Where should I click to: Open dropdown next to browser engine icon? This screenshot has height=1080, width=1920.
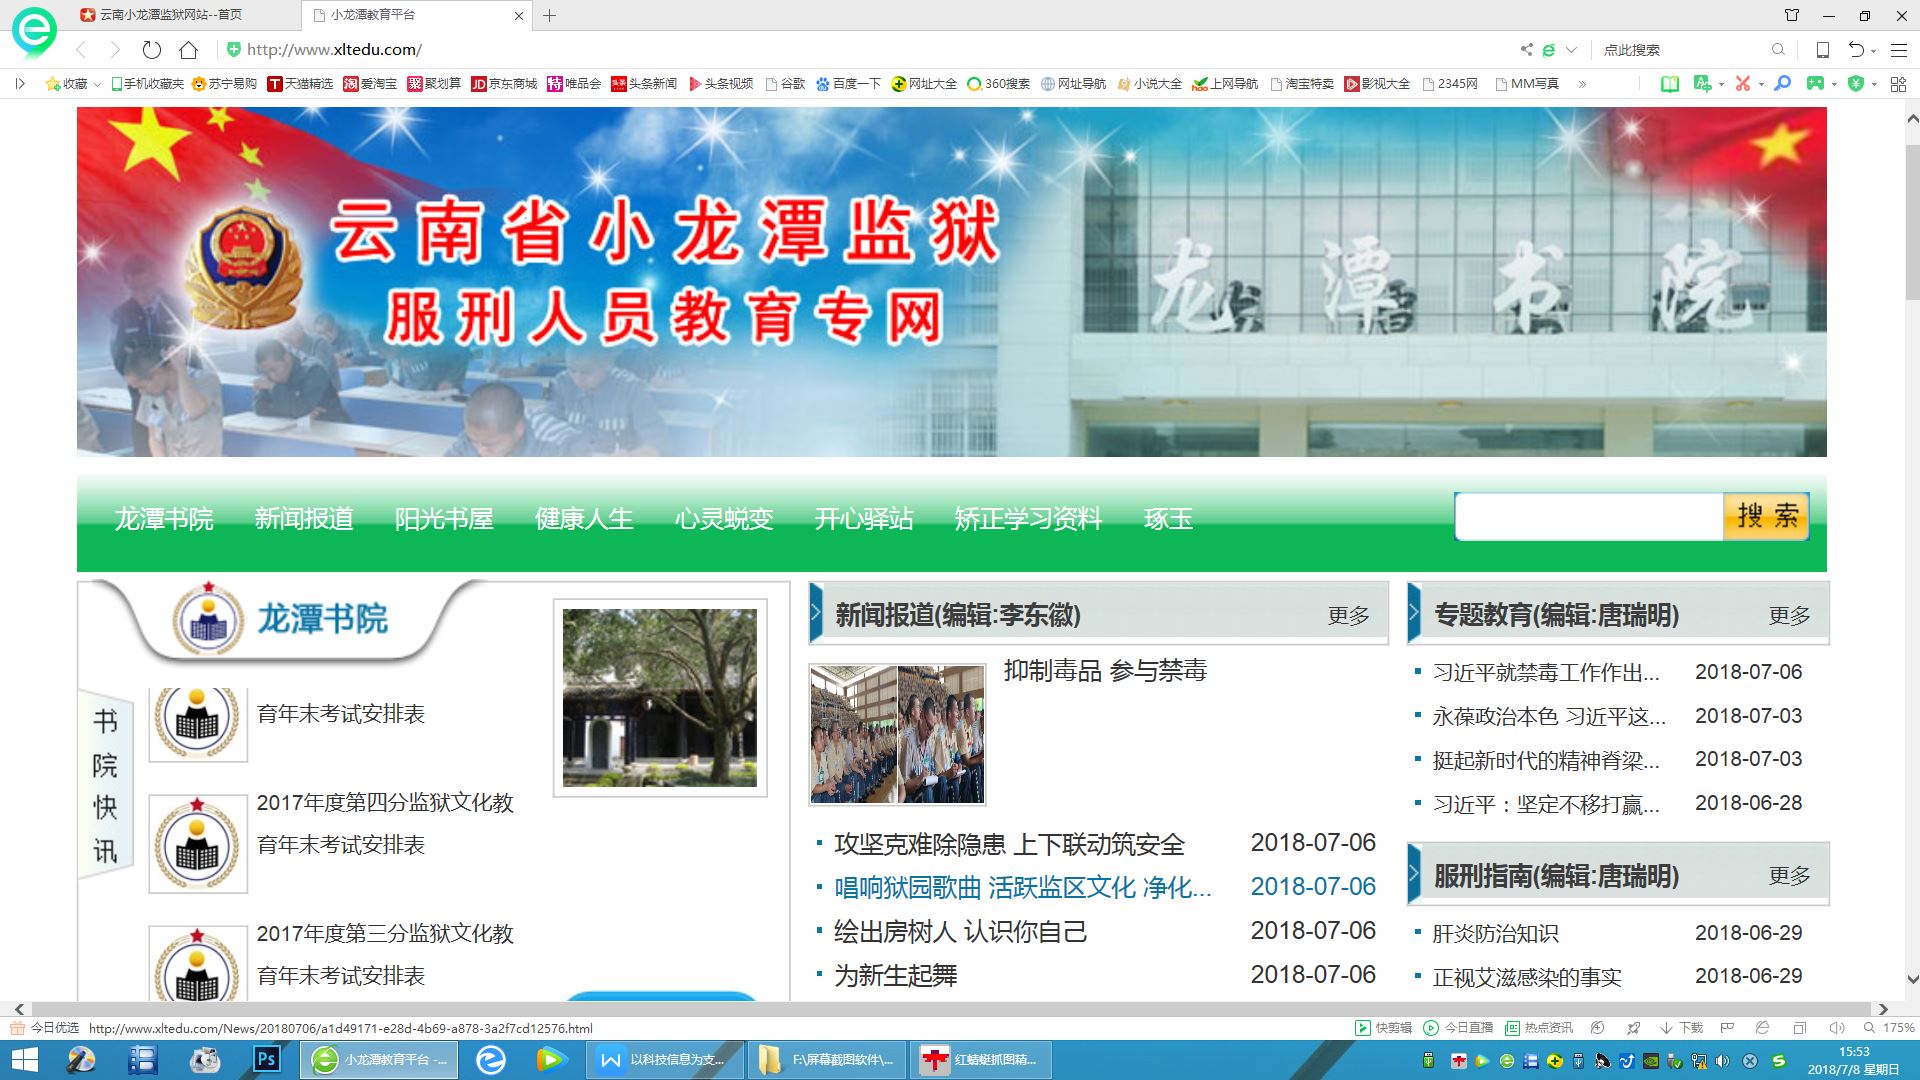[1571, 50]
